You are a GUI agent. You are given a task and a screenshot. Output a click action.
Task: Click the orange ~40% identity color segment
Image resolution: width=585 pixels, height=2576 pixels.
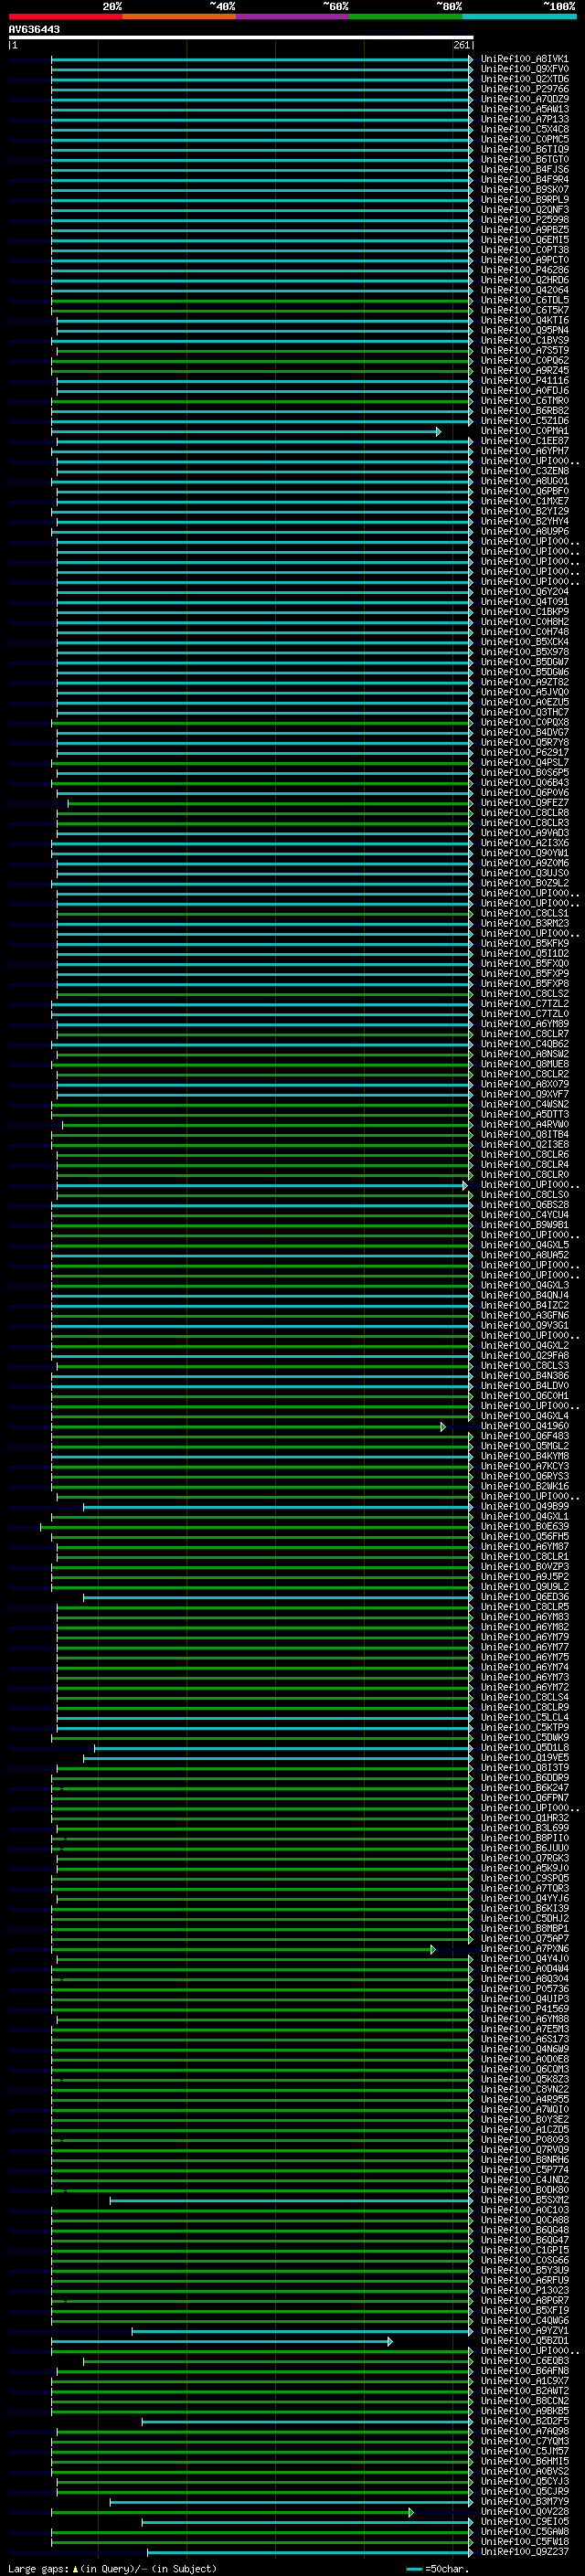tap(179, 16)
